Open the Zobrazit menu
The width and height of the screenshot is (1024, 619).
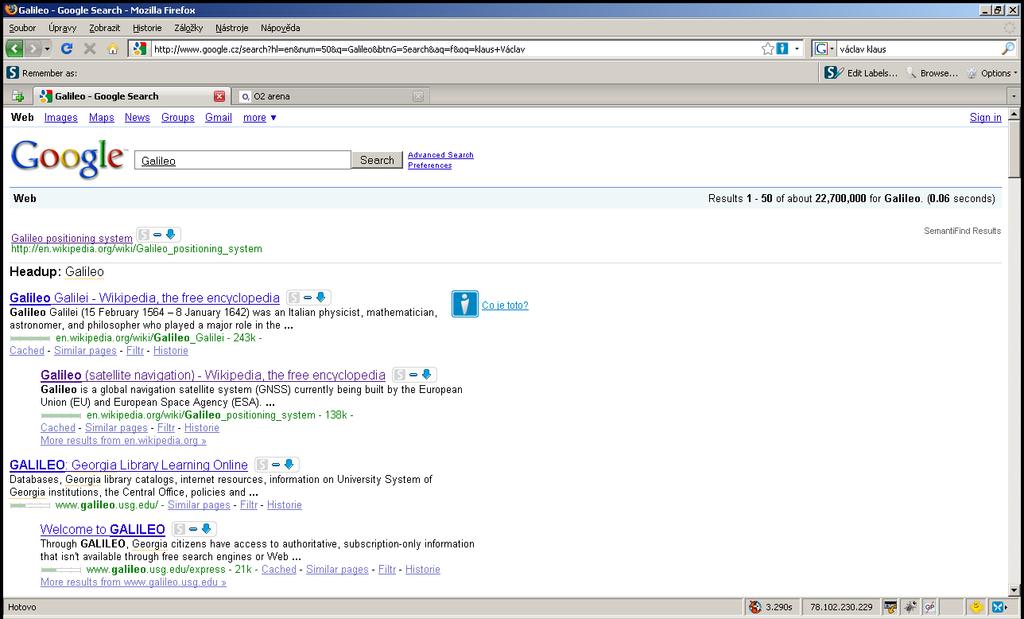point(104,28)
